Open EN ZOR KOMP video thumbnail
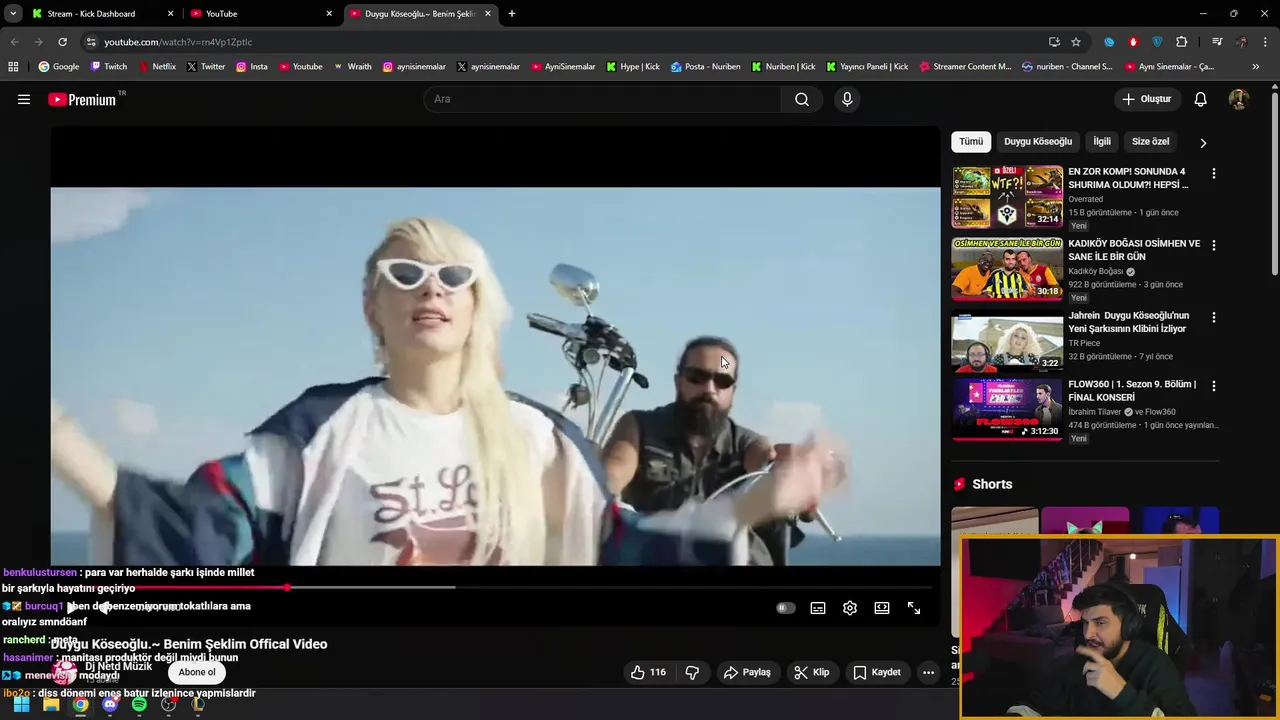Screen dimensions: 1280x720 (1007, 197)
